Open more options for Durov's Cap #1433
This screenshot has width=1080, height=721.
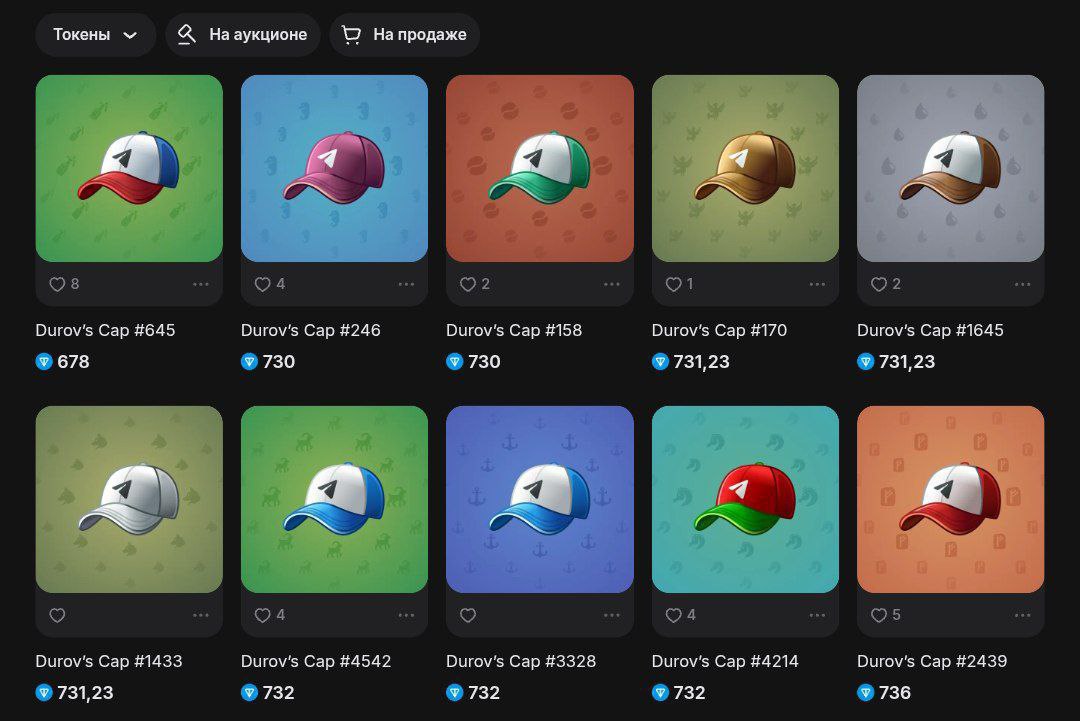[x=200, y=615]
